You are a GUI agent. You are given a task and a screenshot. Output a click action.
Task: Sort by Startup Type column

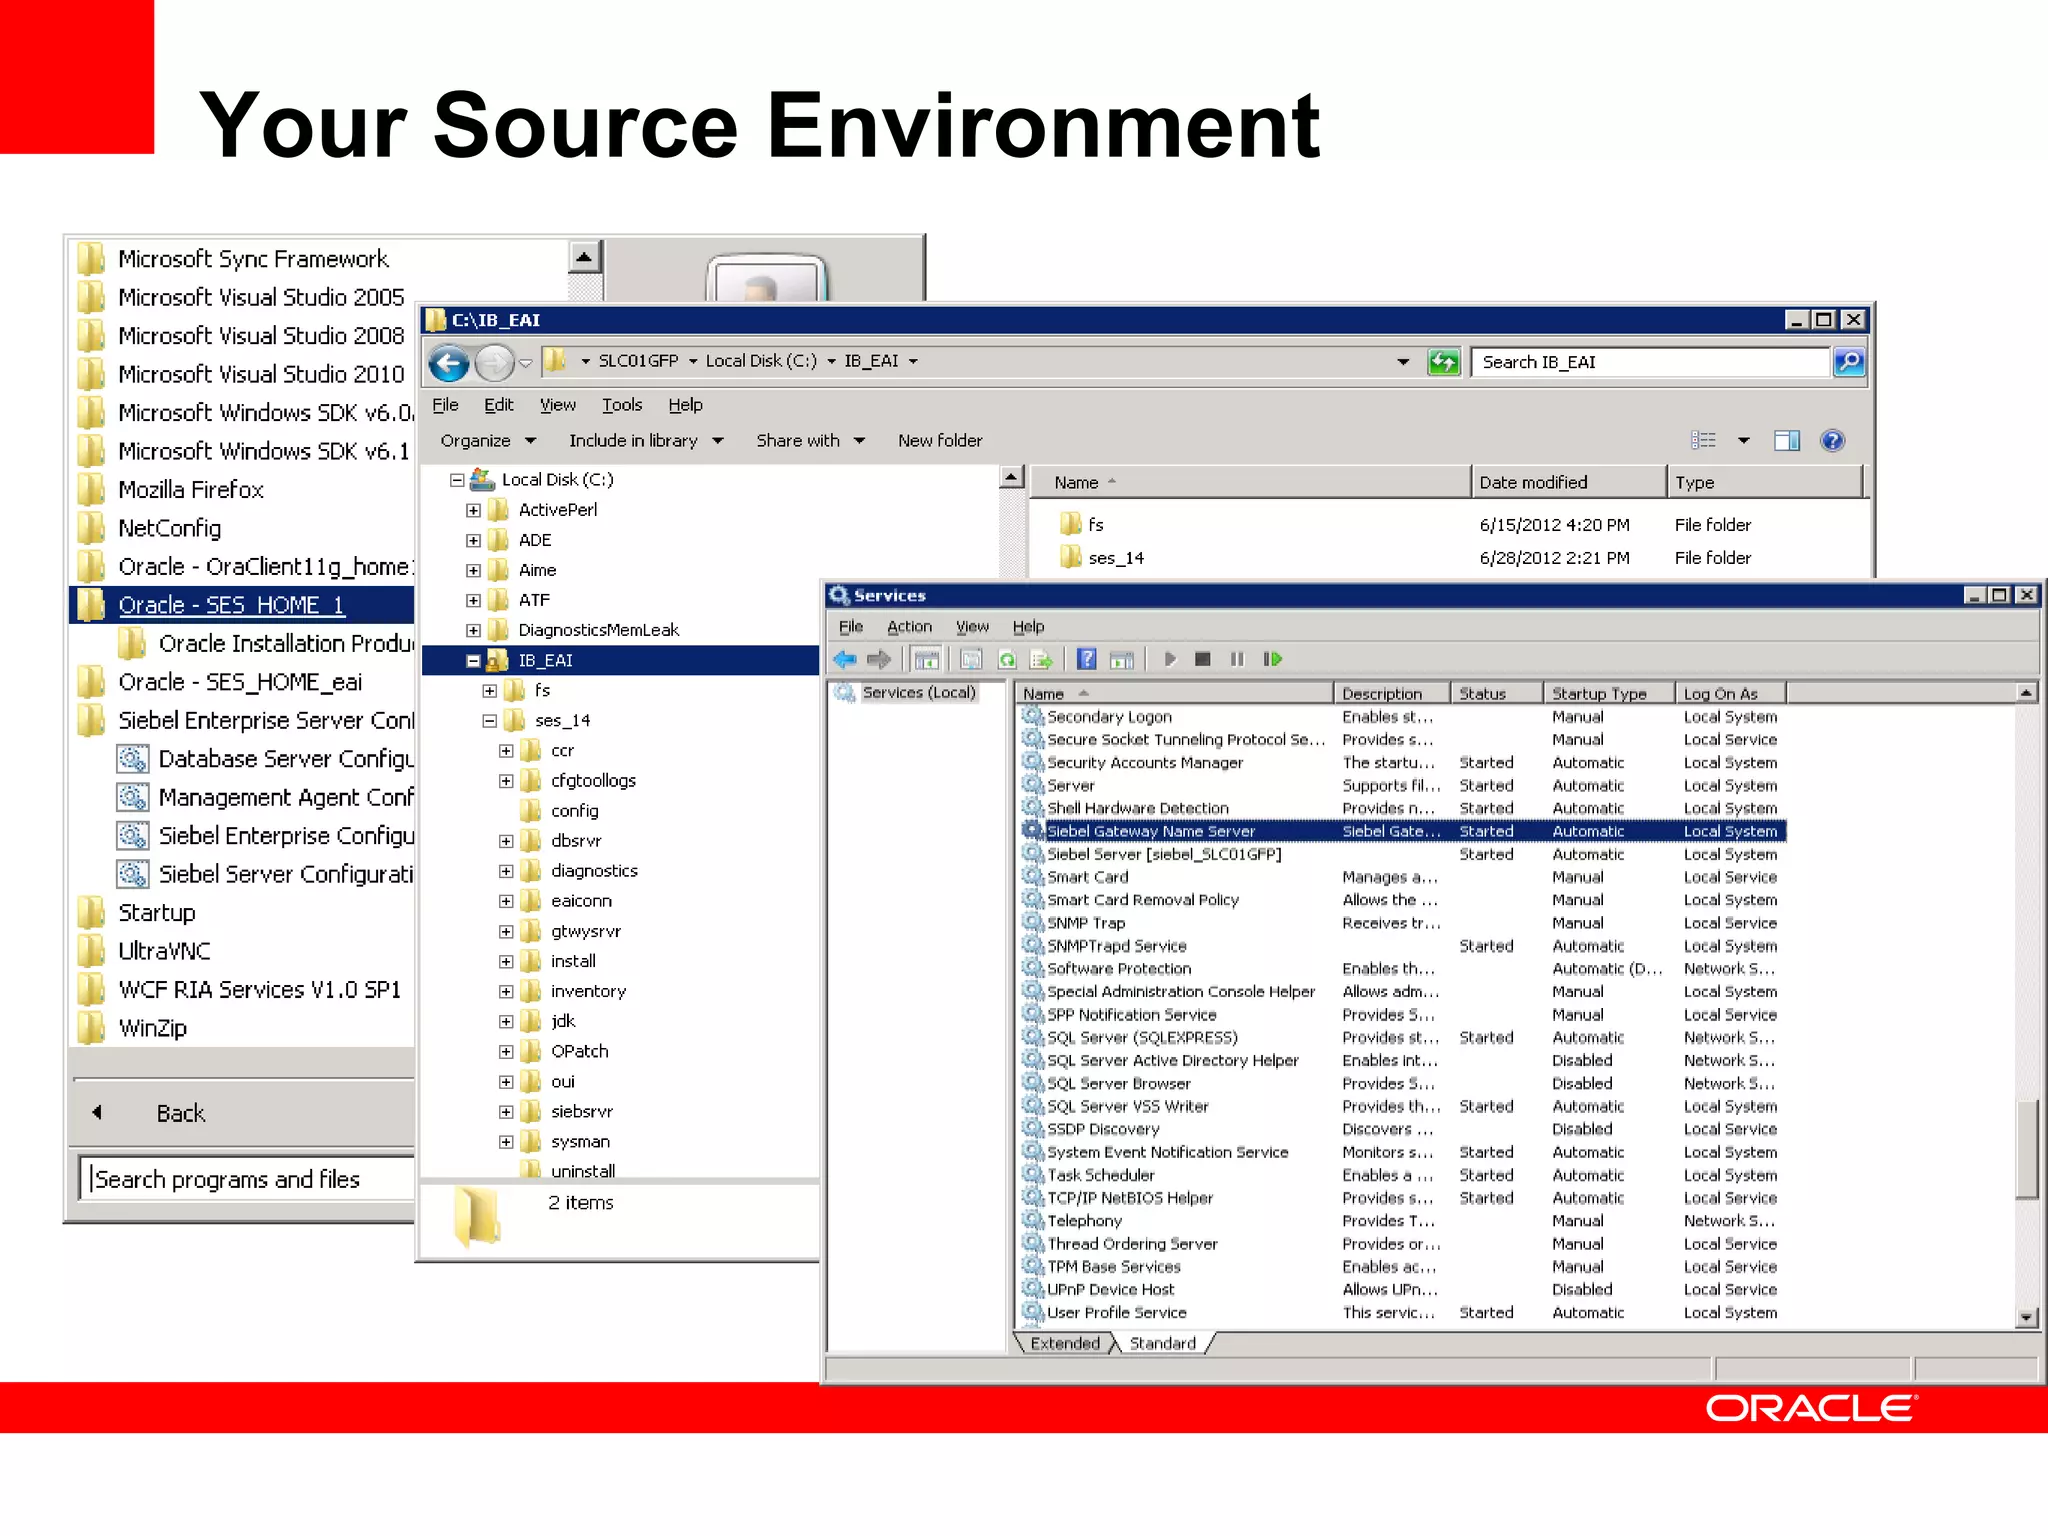[1610, 693]
